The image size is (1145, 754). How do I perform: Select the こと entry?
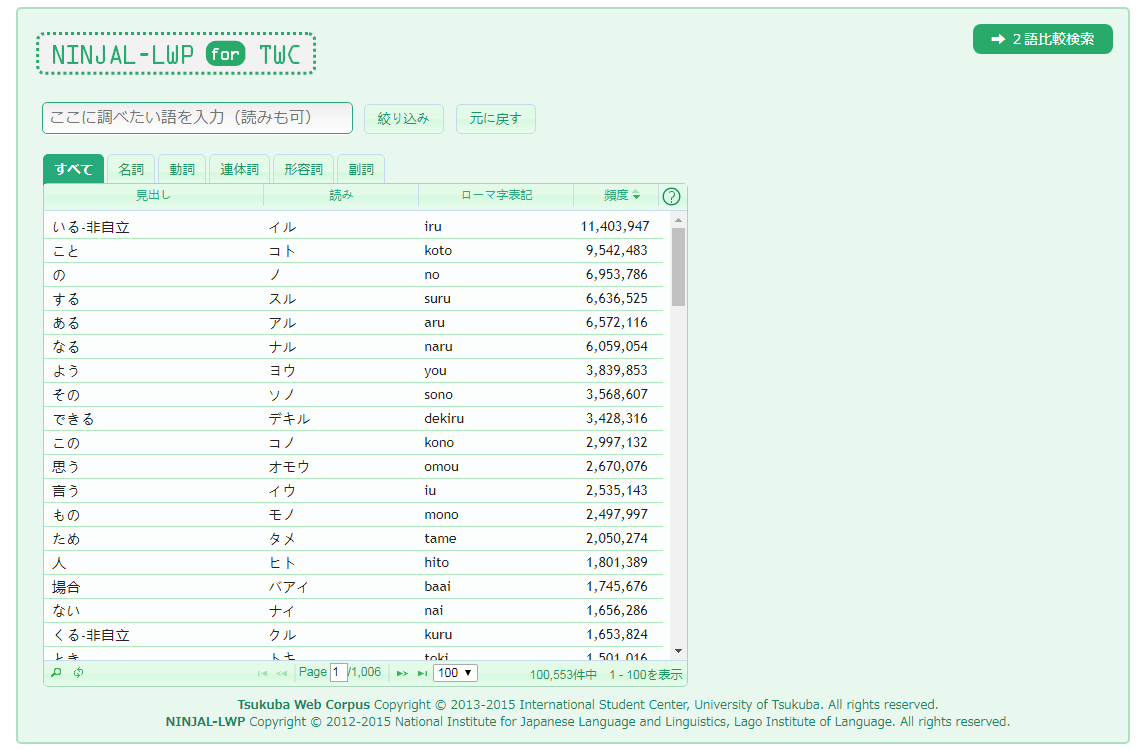(x=353, y=251)
